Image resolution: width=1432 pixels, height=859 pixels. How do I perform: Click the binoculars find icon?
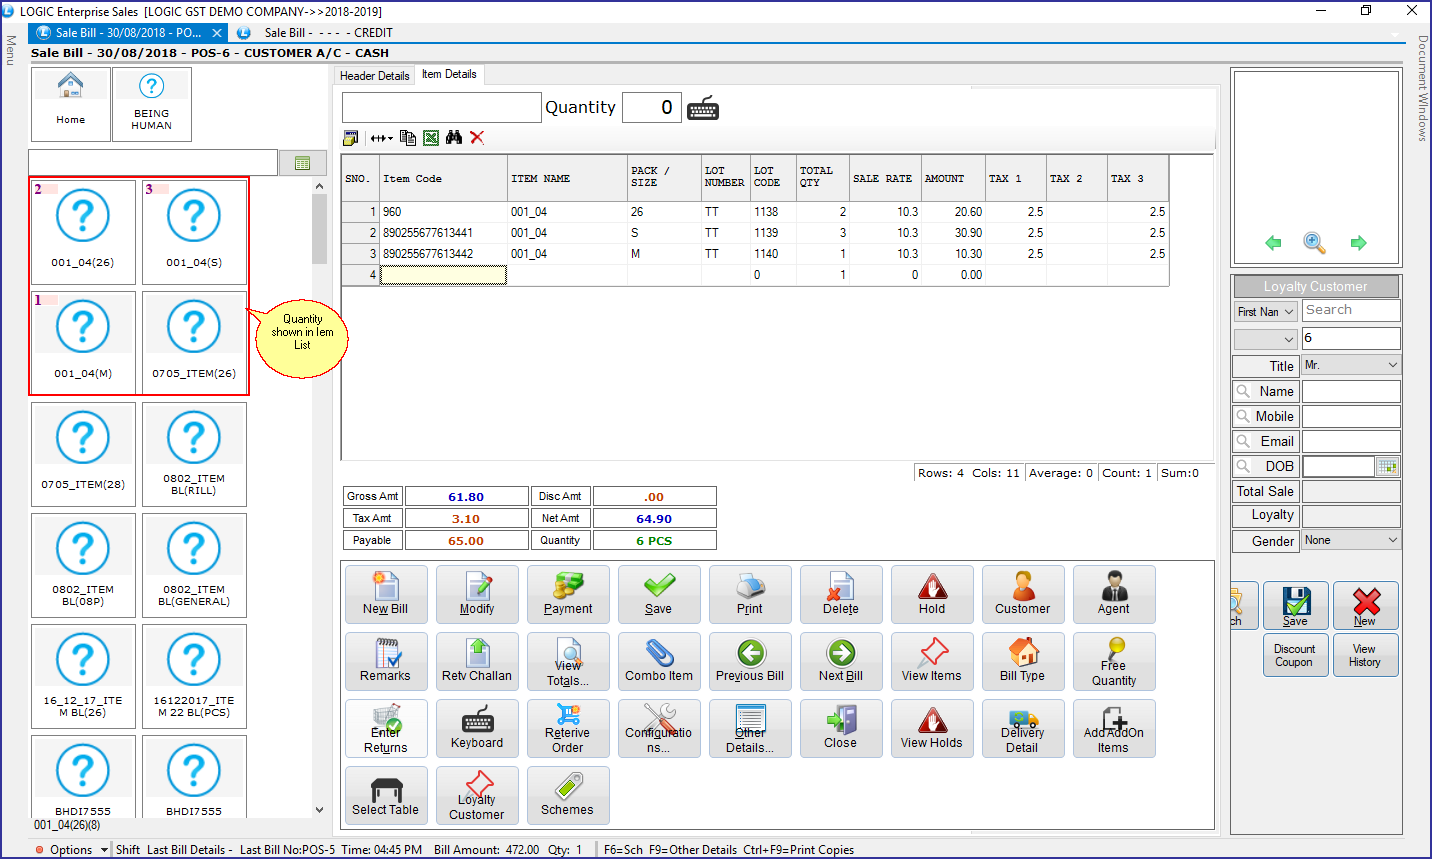pos(454,138)
